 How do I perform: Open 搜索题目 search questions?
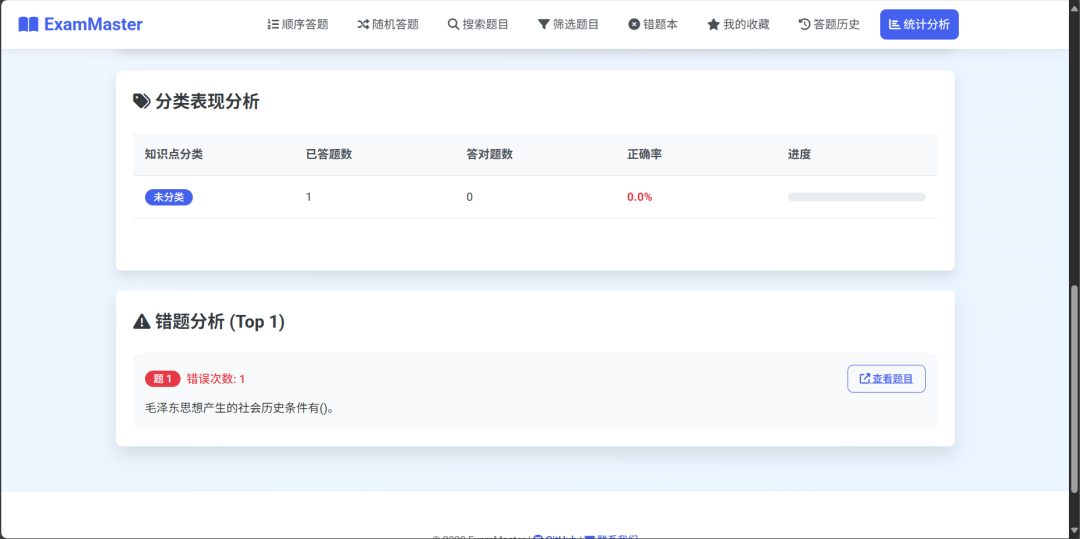pyautogui.click(x=478, y=25)
